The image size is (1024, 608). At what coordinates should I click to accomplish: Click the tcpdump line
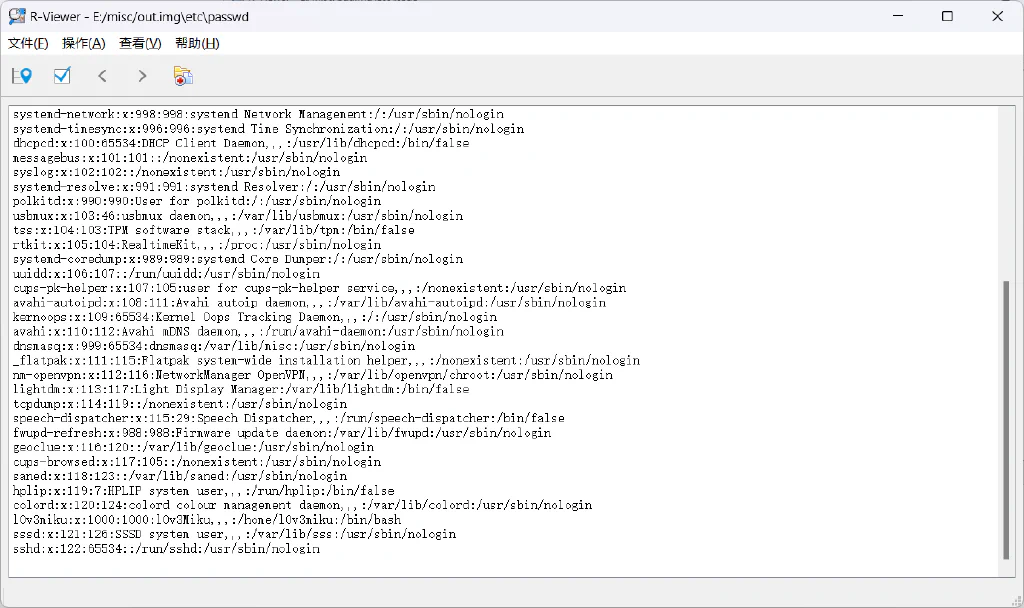[x=180, y=404]
